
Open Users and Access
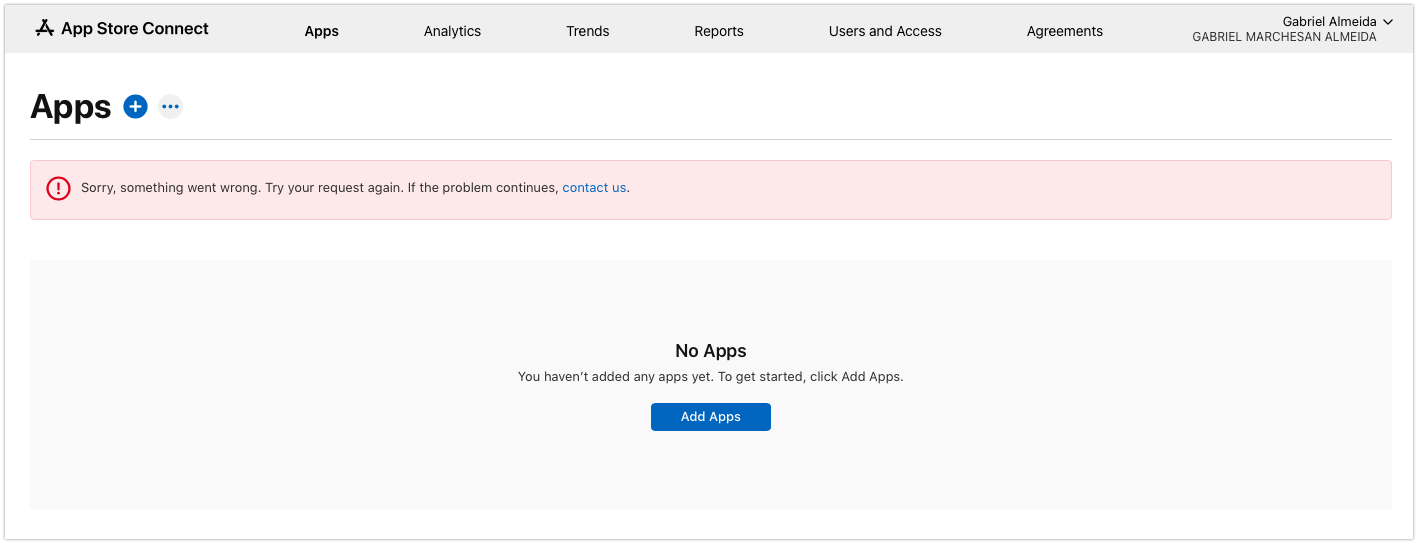(885, 31)
